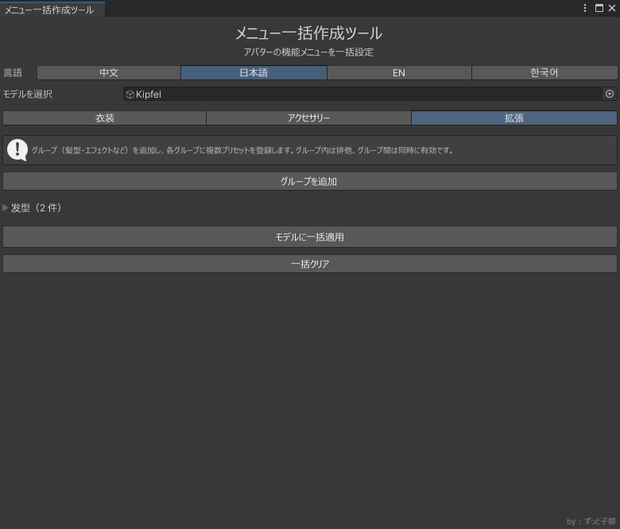The width and height of the screenshot is (620, 529).
Task: Click the 发型 (2 件) group label
Action: (x=36, y=208)
